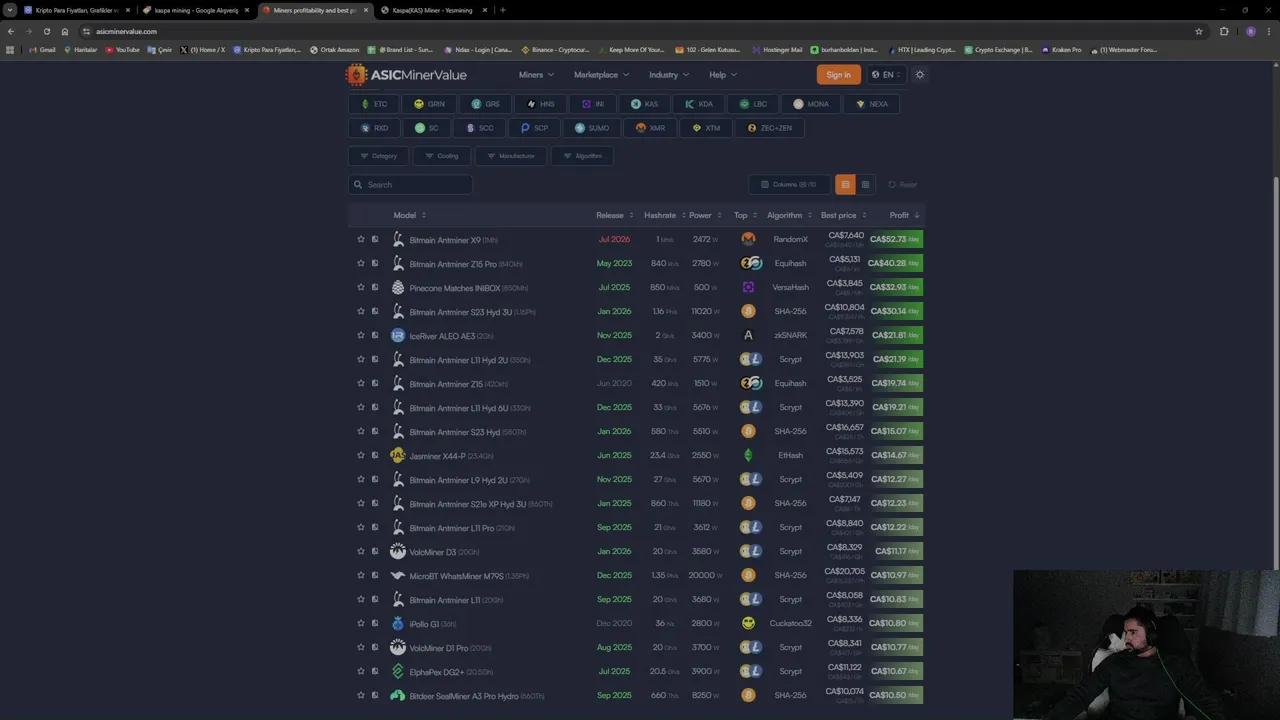The height and width of the screenshot is (720, 1280).
Task: Filter by SC coin
Action: (426, 128)
